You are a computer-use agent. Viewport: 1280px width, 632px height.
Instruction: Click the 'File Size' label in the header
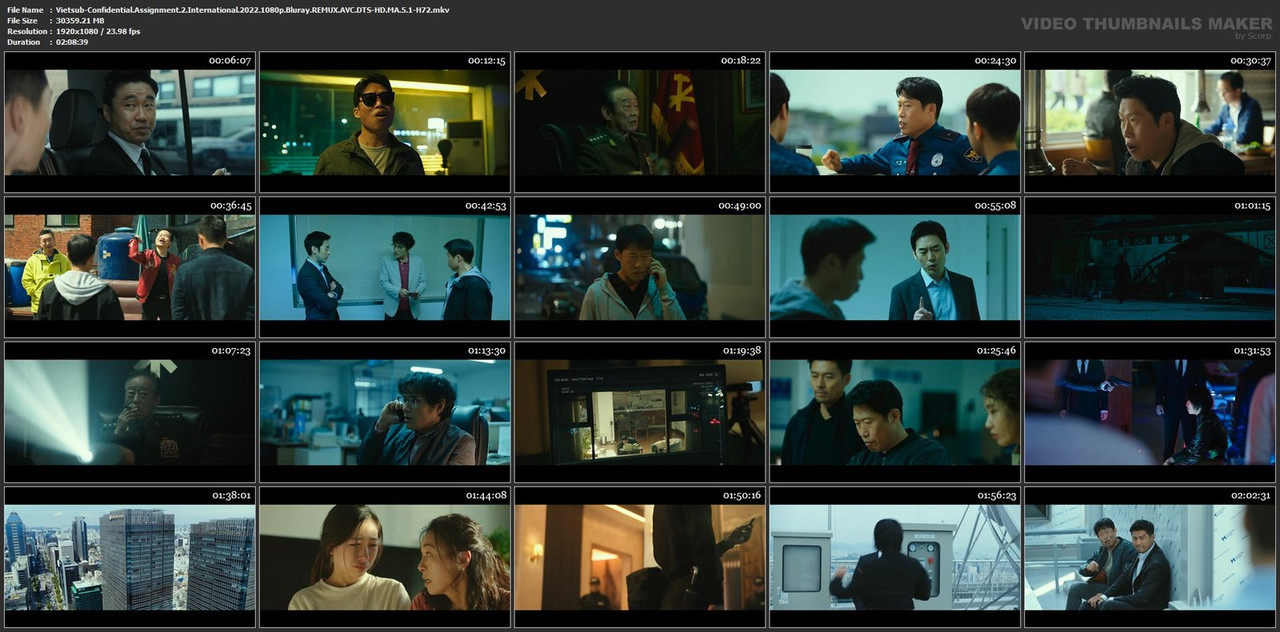tap(22, 20)
